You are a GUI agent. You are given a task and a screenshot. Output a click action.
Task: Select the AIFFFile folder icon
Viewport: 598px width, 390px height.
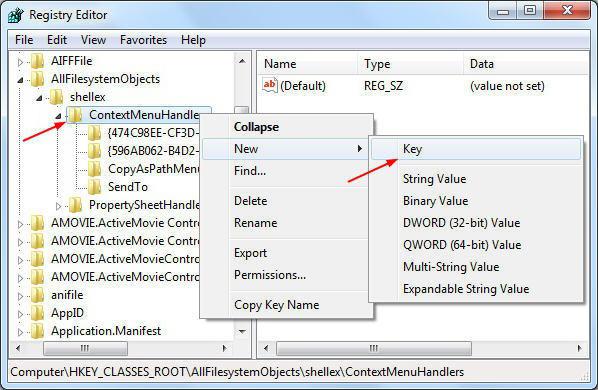(x=37, y=61)
